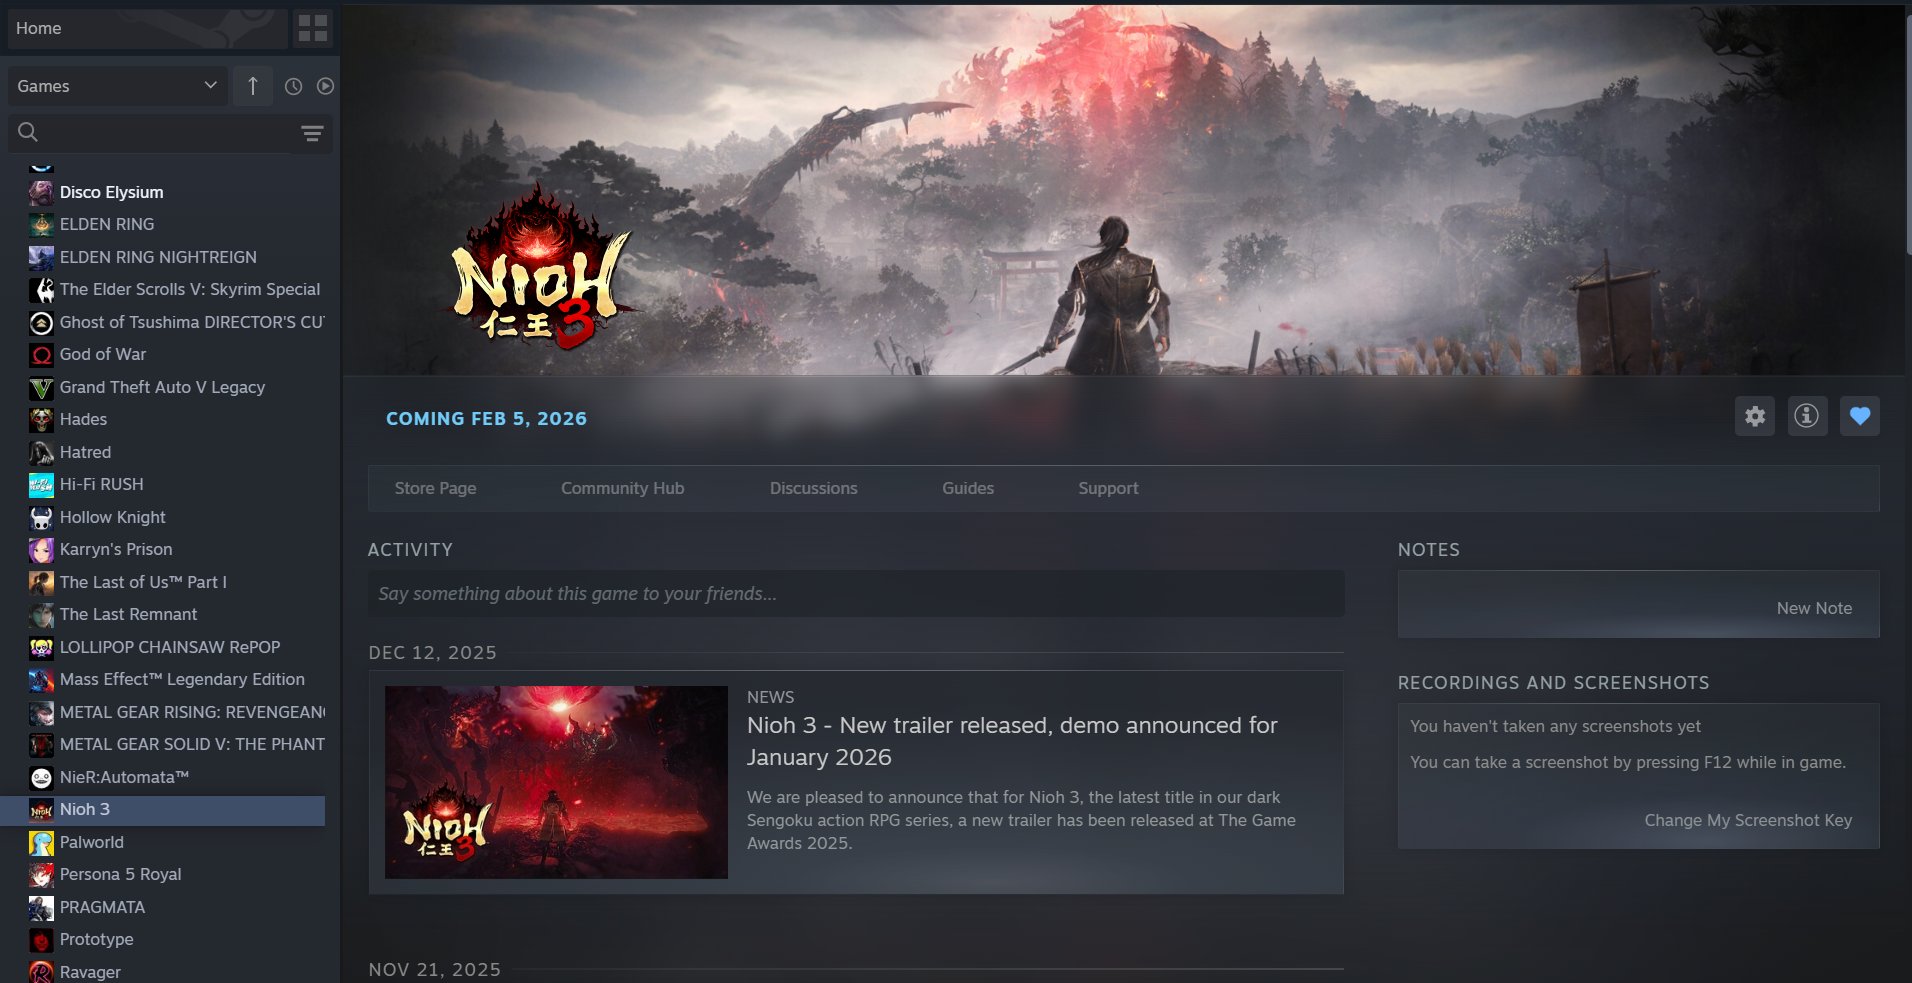Click the page vertical scrollbar
1912x983 pixels.
pos(1908,130)
